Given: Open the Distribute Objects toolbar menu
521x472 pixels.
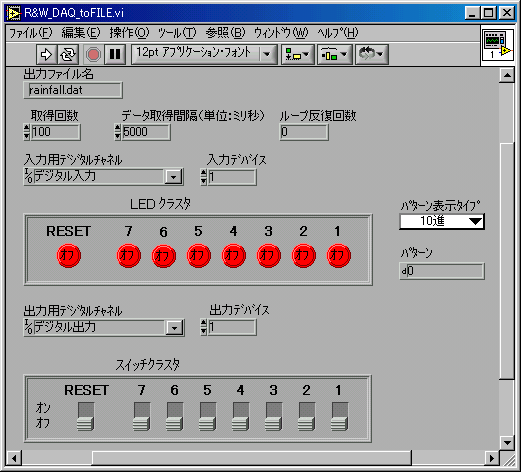Looking at the screenshot, I should click(334, 54).
